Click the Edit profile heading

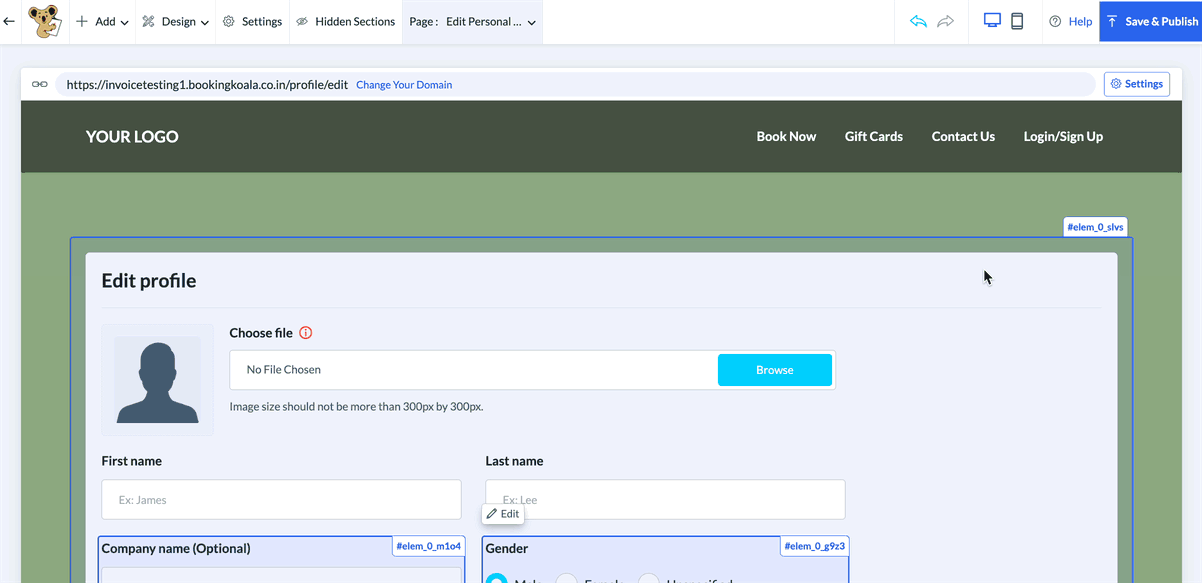point(149,281)
